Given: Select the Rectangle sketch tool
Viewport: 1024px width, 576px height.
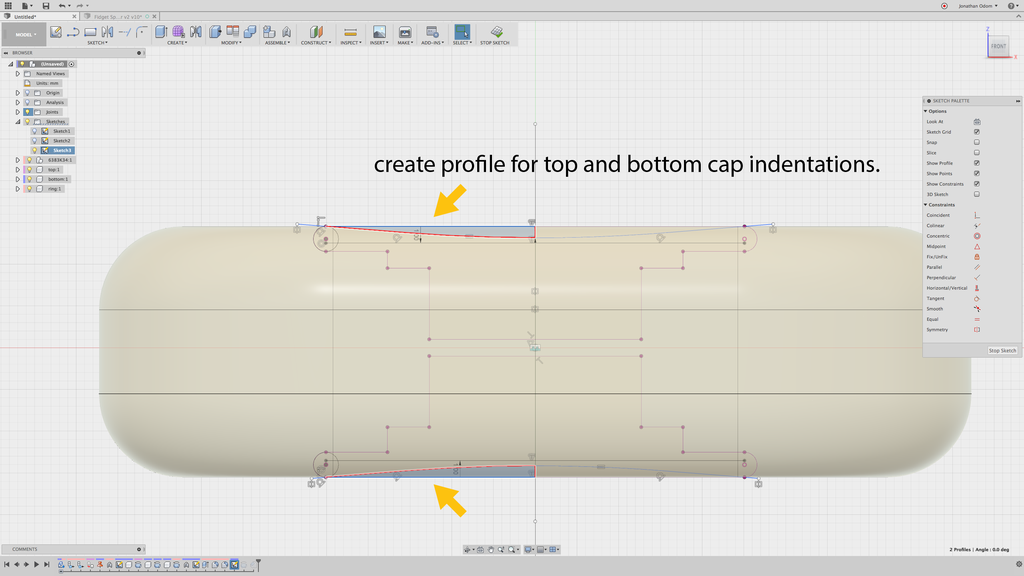Looking at the screenshot, I should 90,32.
